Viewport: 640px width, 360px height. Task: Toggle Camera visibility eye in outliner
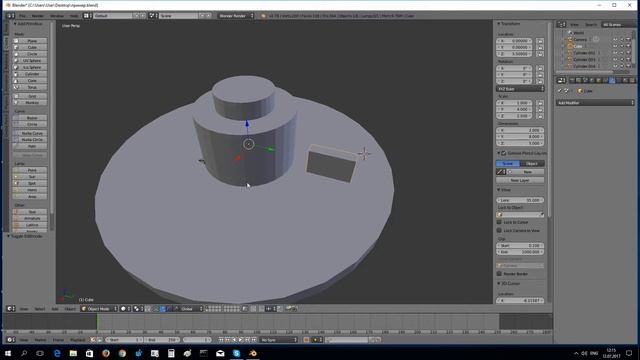(615, 40)
